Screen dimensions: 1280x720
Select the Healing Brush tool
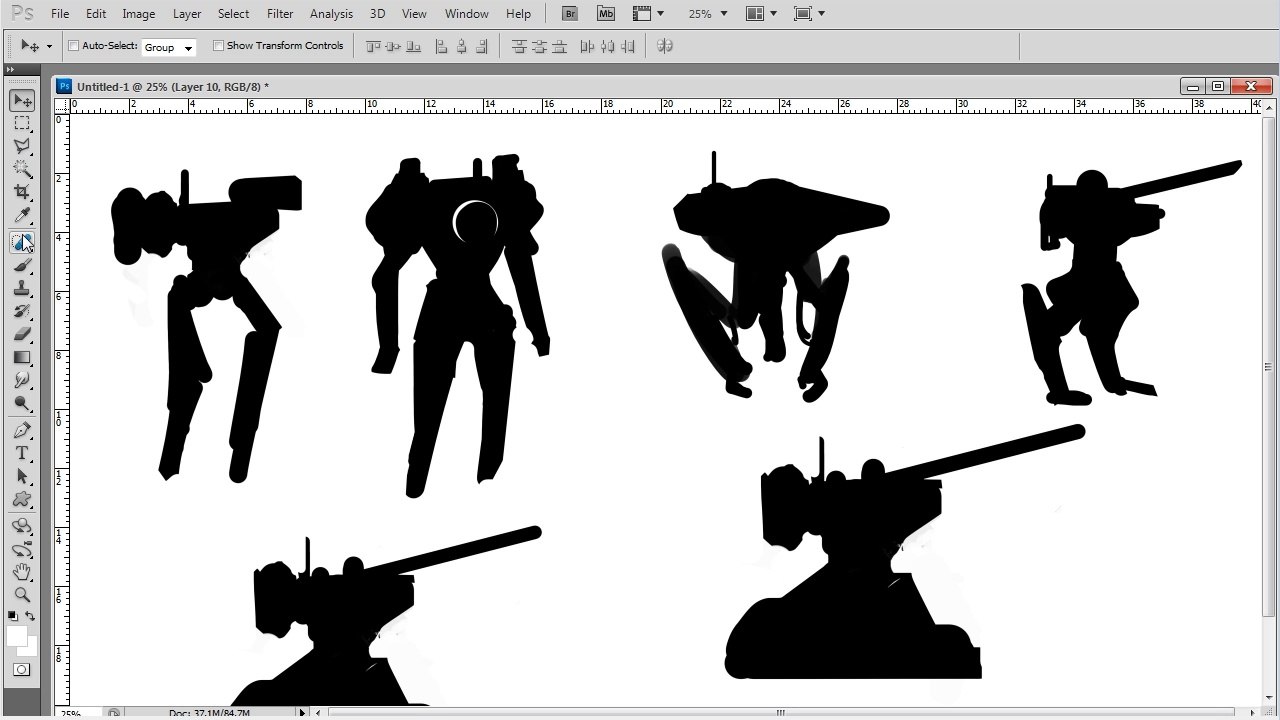click(x=22, y=242)
